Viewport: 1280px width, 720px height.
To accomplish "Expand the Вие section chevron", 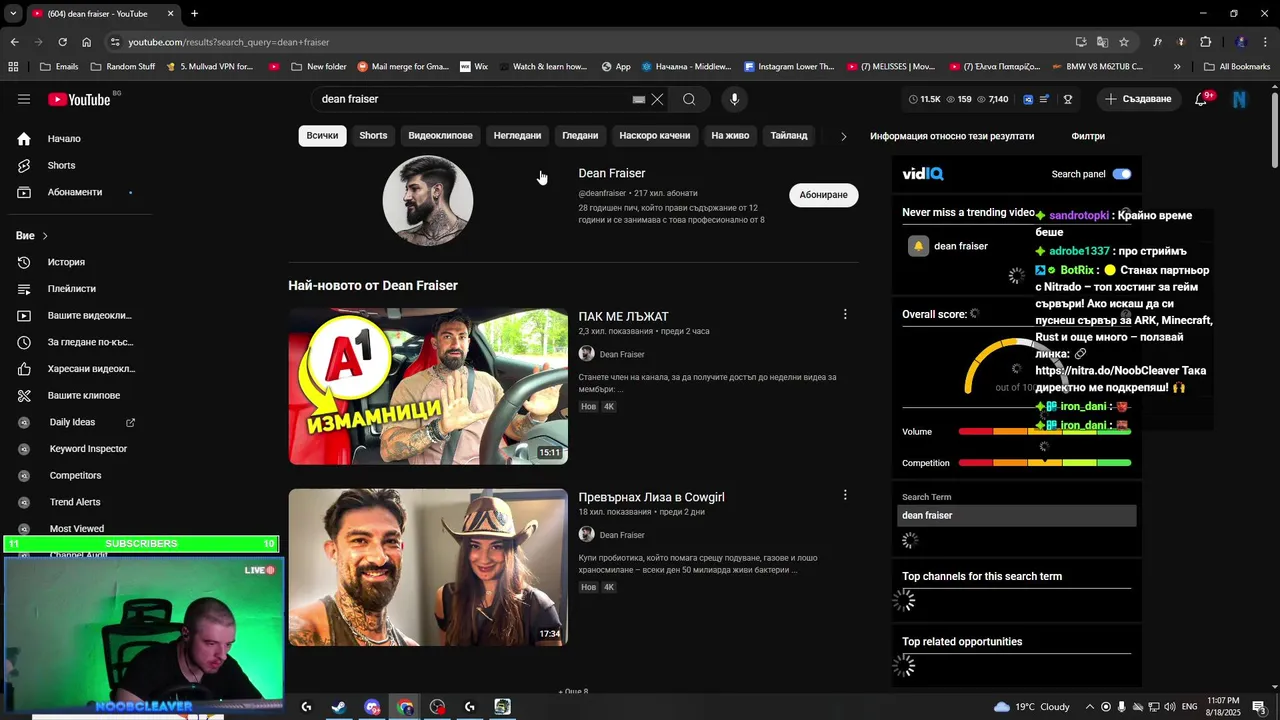I will click(45, 236).
